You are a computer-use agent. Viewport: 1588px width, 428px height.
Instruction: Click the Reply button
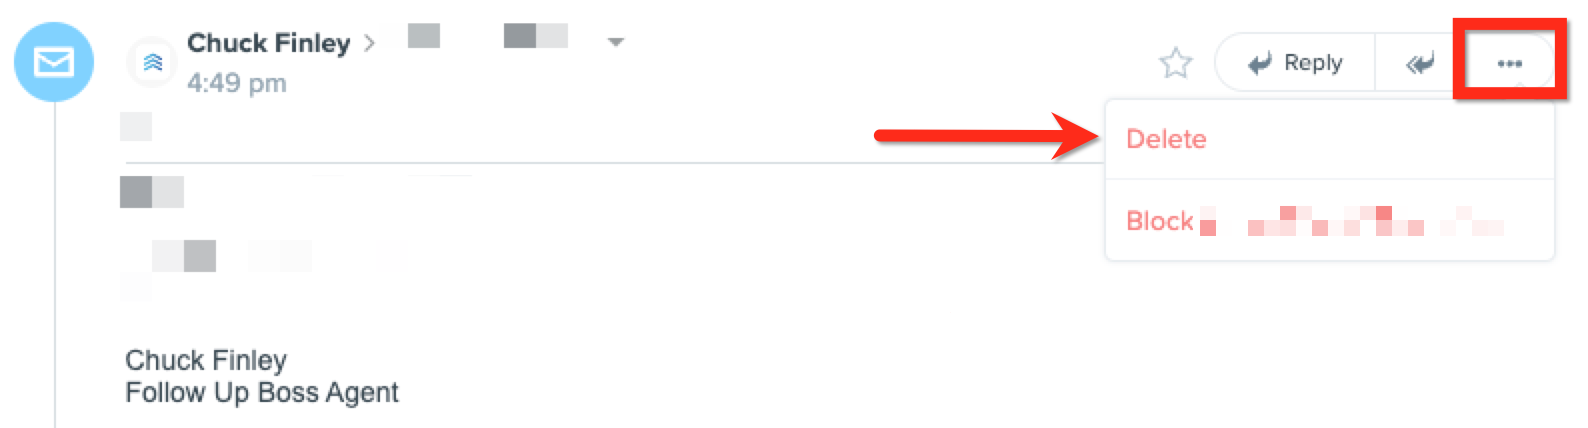(1296, 63)
